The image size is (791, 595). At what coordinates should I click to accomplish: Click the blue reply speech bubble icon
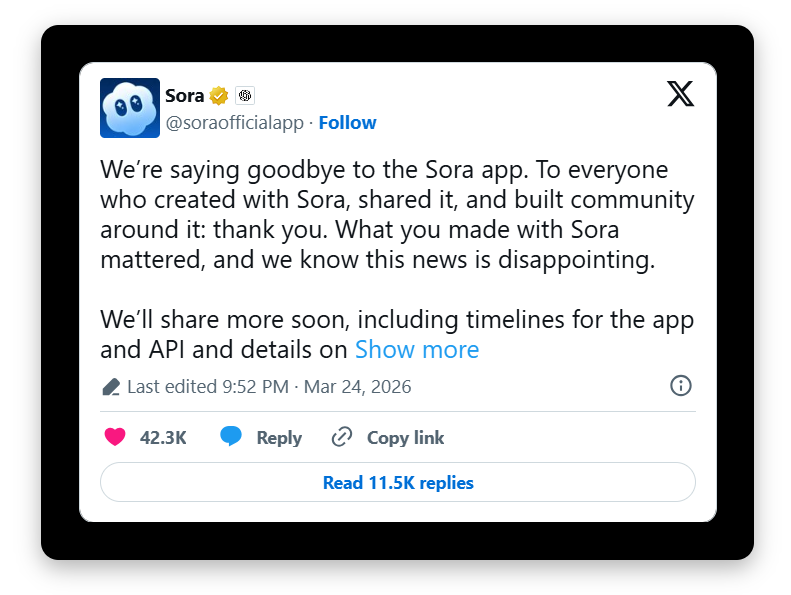[231, 437]
